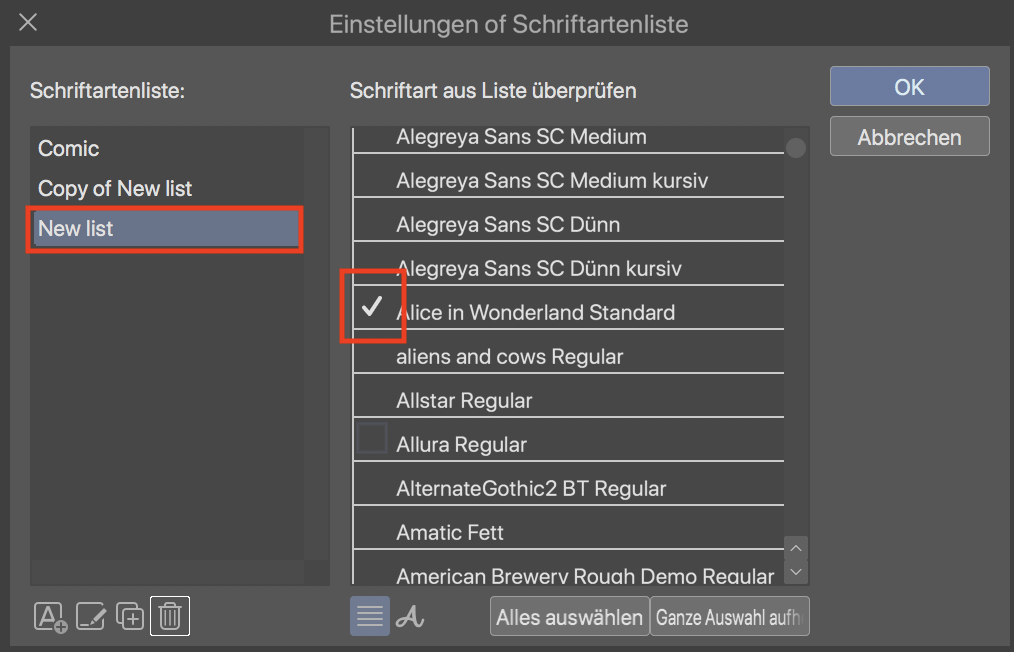Switch to text list view icon
This screenshot has width=1014, height=652.
370,616
